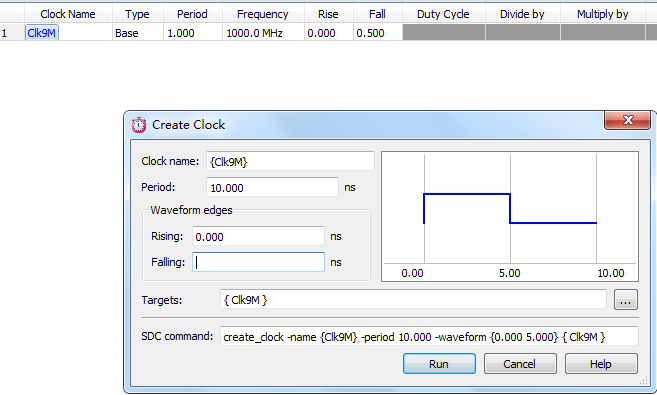
Task: Click the Frequency column header
Action: (x=263, y=14)
